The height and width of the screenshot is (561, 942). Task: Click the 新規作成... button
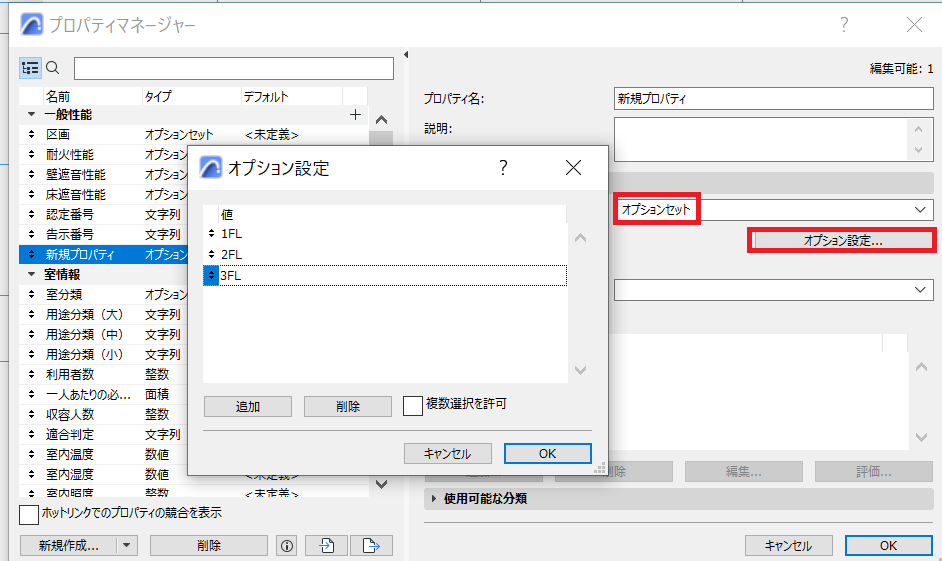point(68,545)
